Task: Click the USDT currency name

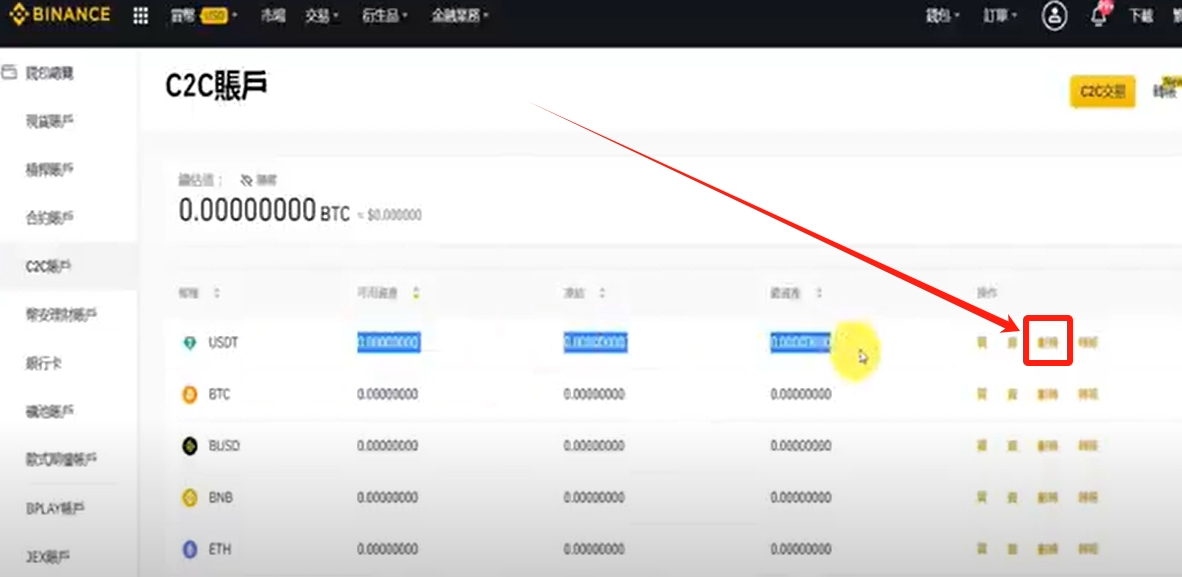Action: (x=223, y=343)
